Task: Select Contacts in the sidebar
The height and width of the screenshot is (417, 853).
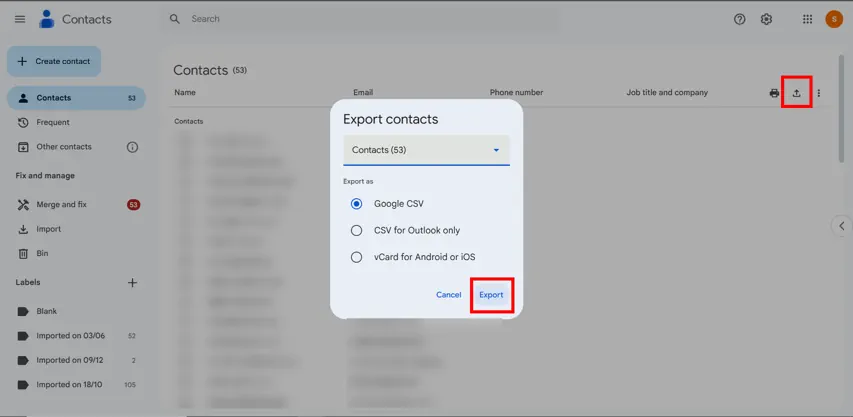Action: coord(76,98)
